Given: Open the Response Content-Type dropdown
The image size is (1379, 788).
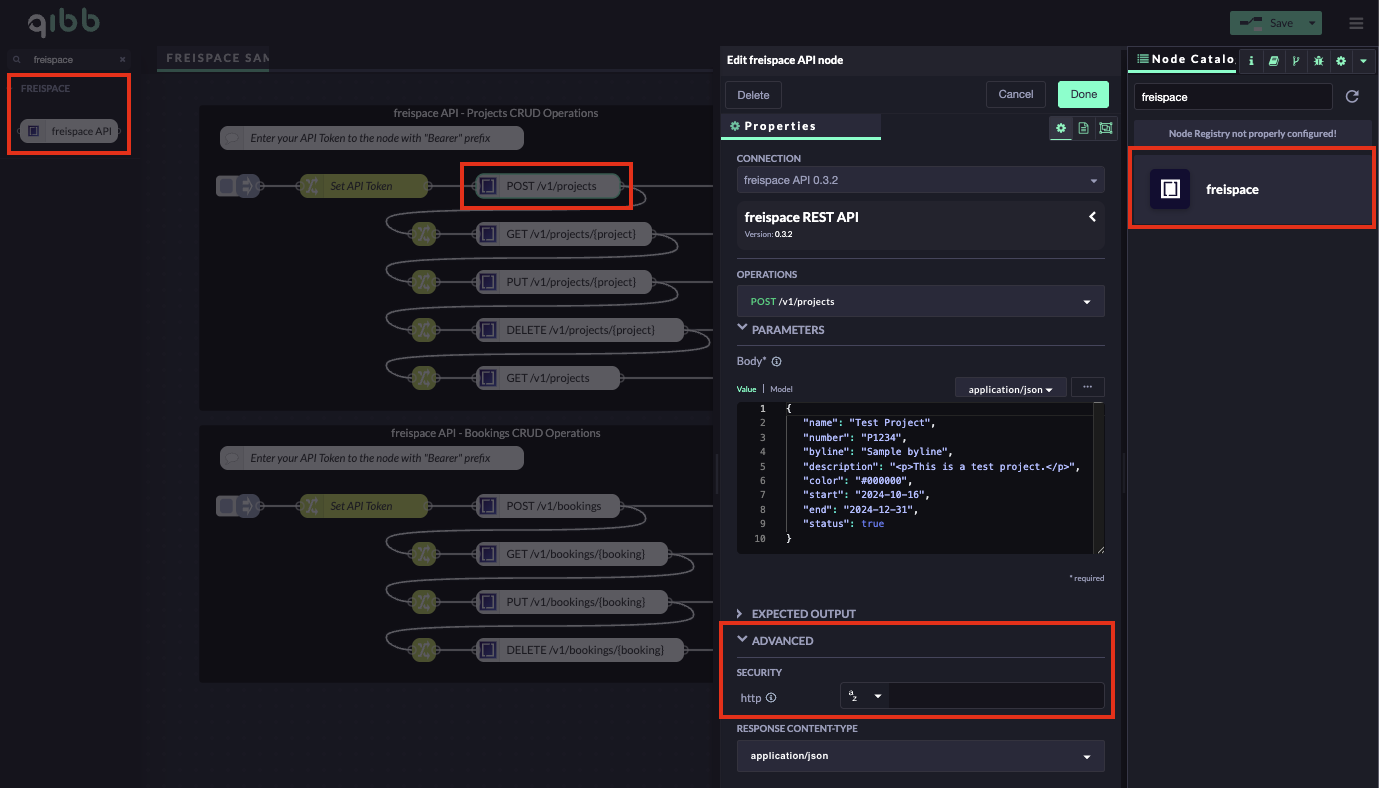Looking at the screenshot, I should [920, 756].
